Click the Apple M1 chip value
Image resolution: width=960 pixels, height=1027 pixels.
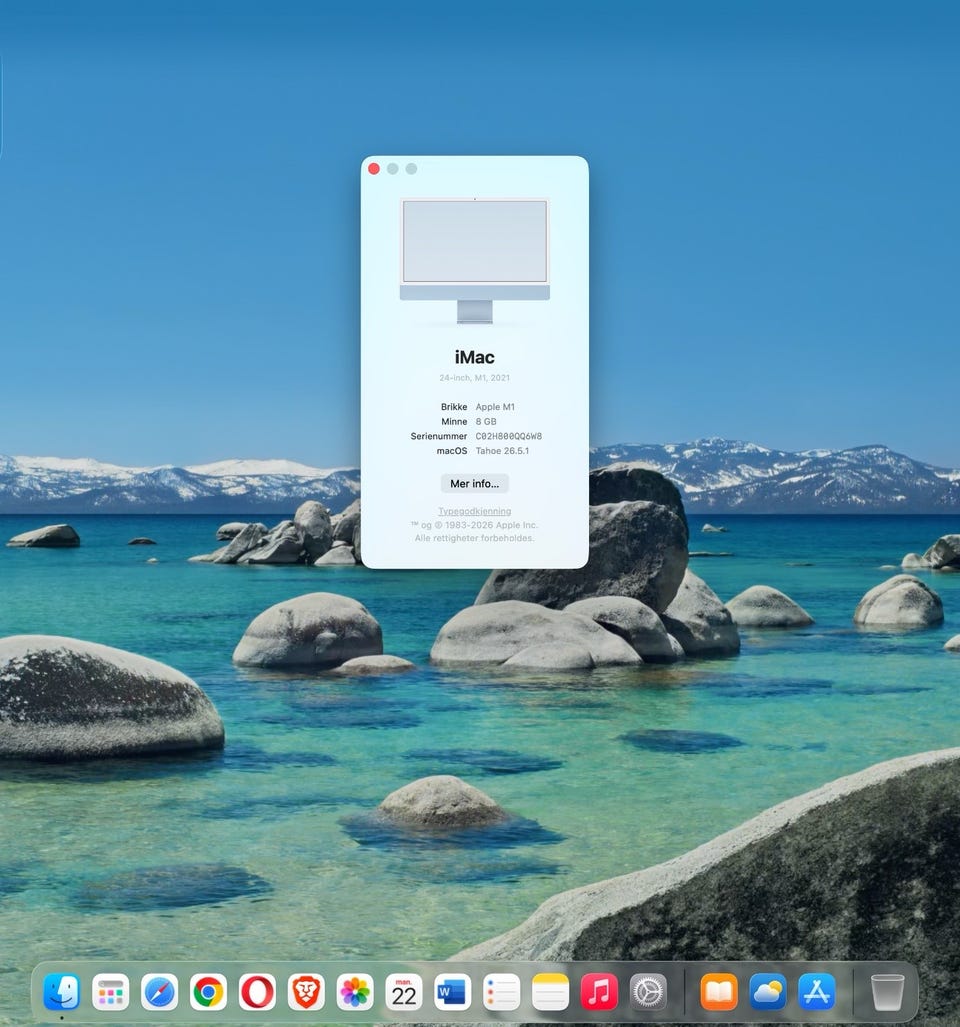[x=495, y=407]
